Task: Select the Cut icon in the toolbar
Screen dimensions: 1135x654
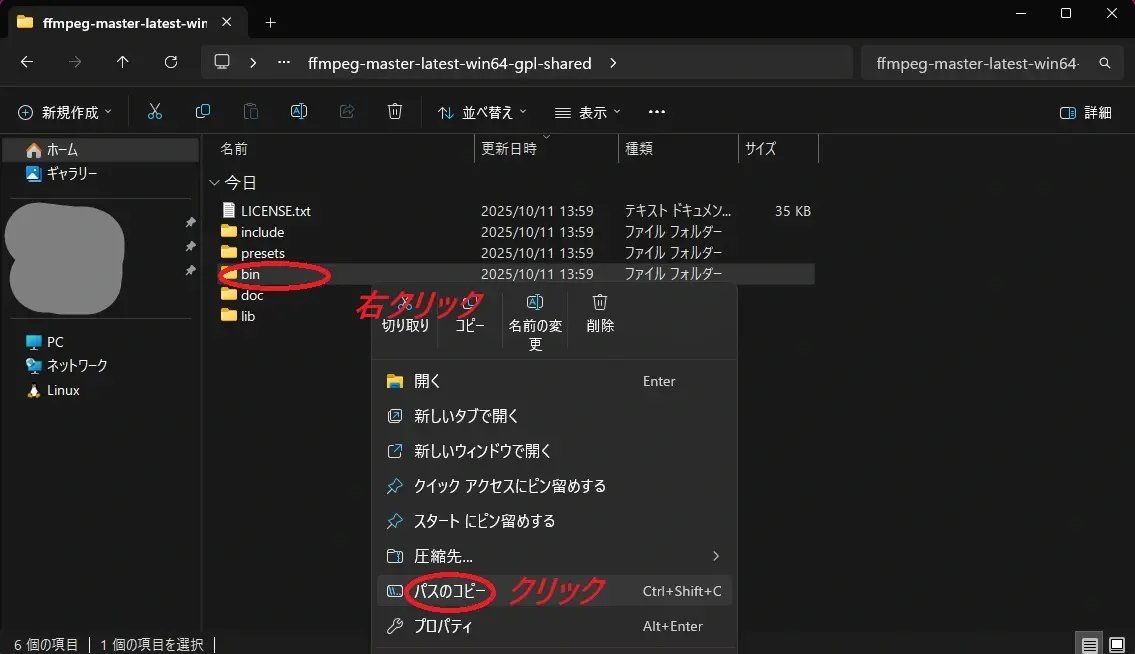Action: point(155,111)
